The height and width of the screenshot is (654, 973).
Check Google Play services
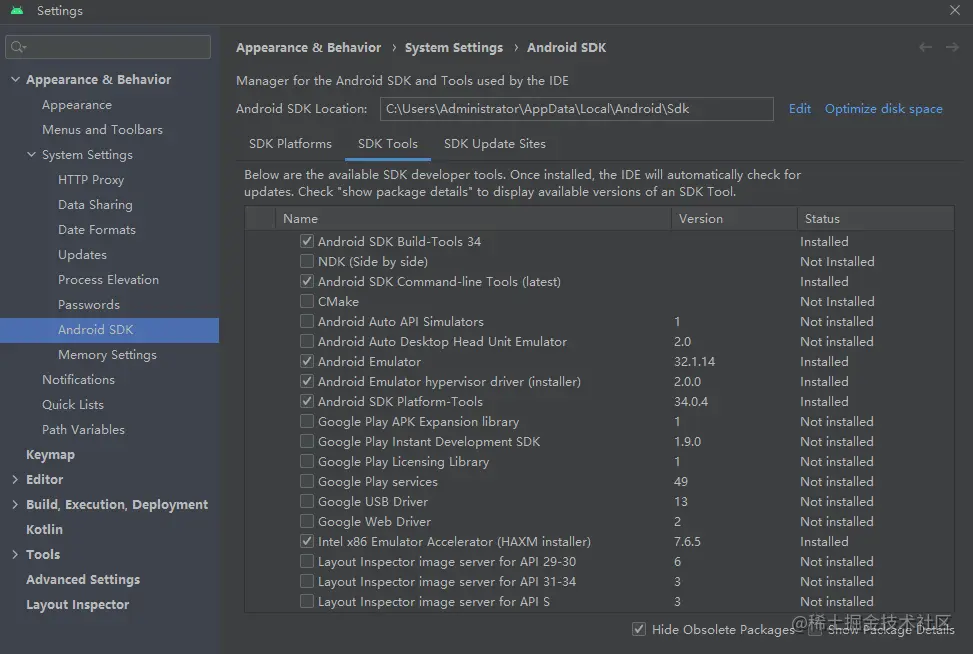click(307, 481)
